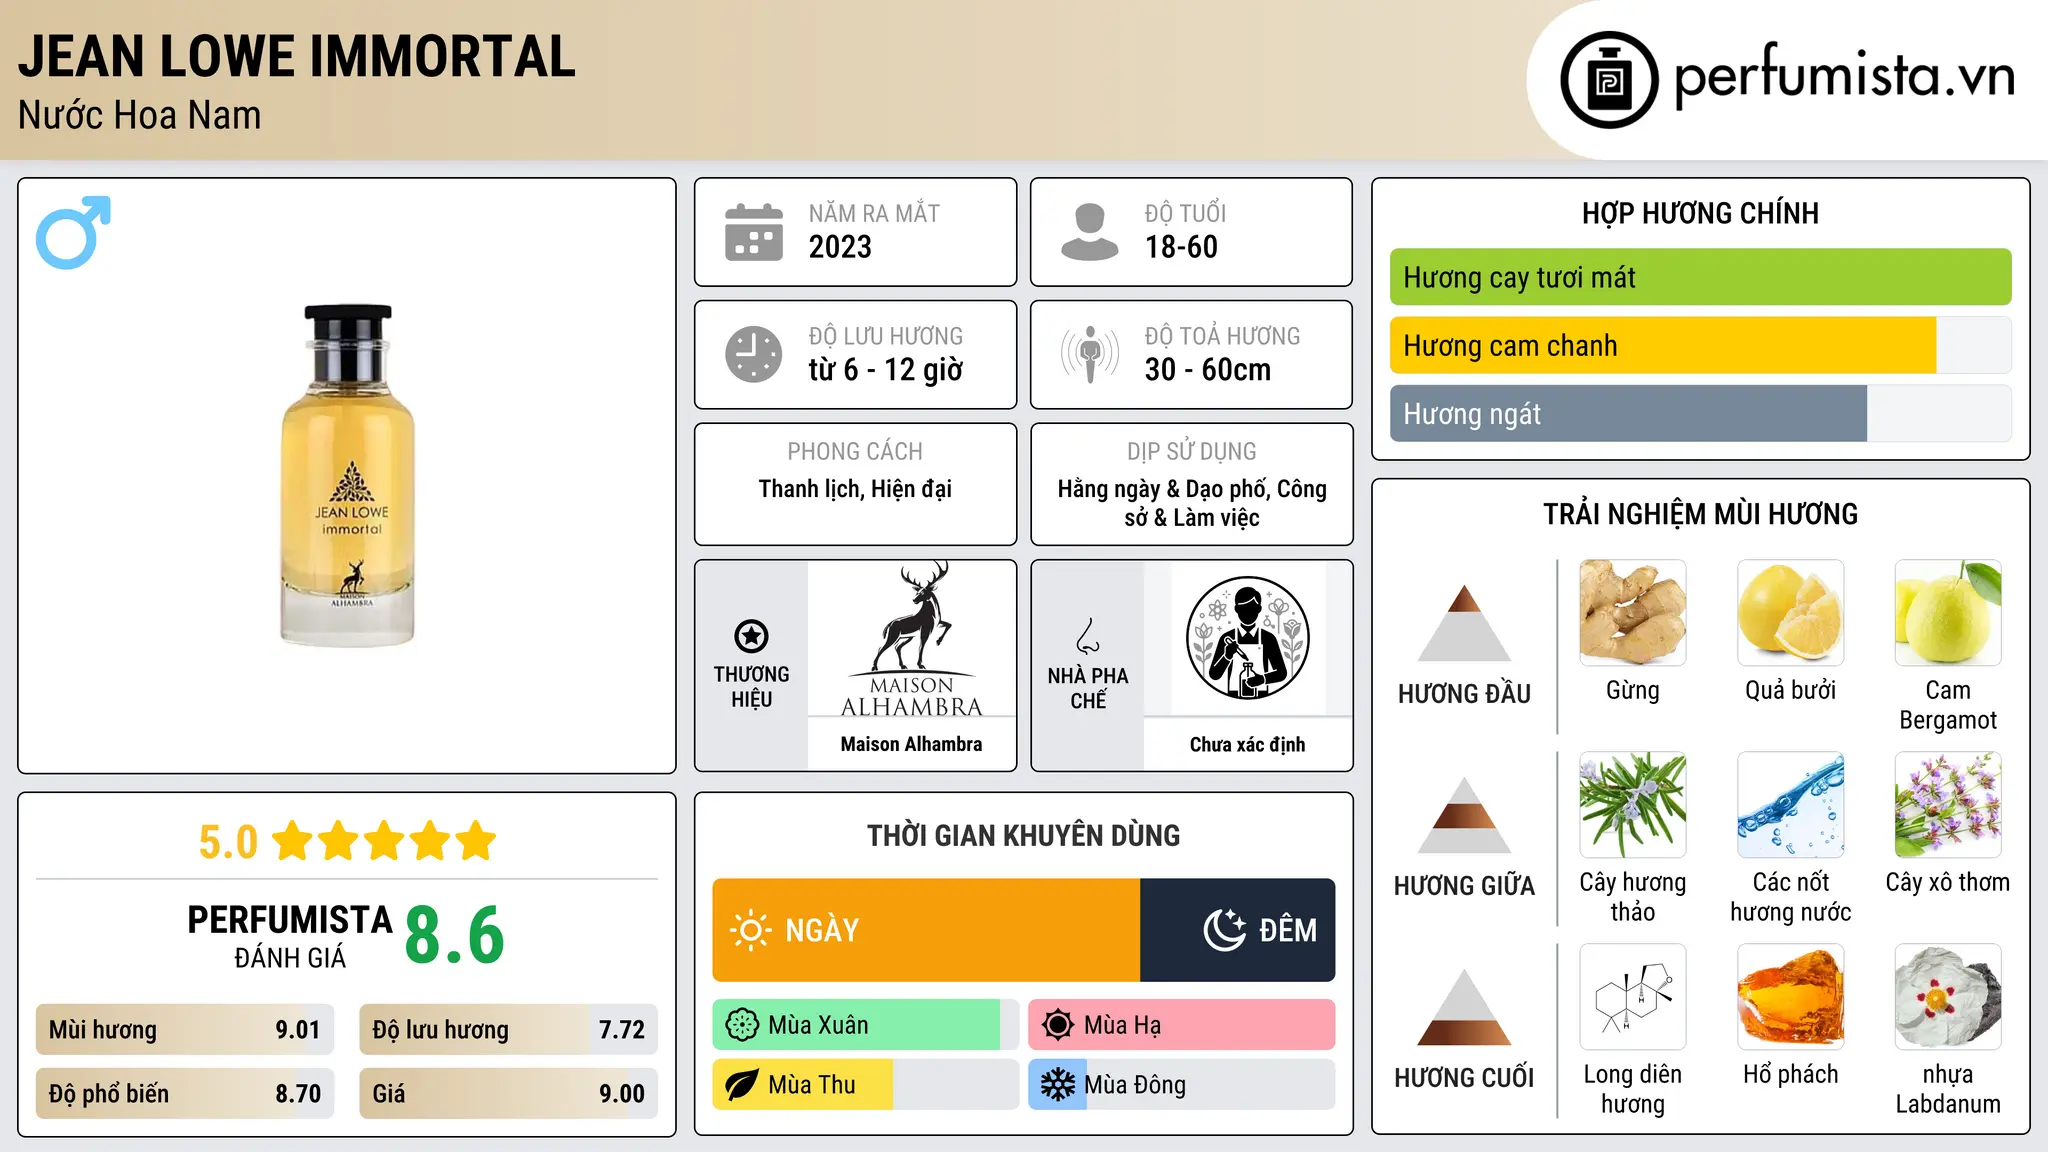Click the sillage radiating-person icon for Độ toả hương
Viewport: 2048px width, 1152px height.
(1090, 354)
